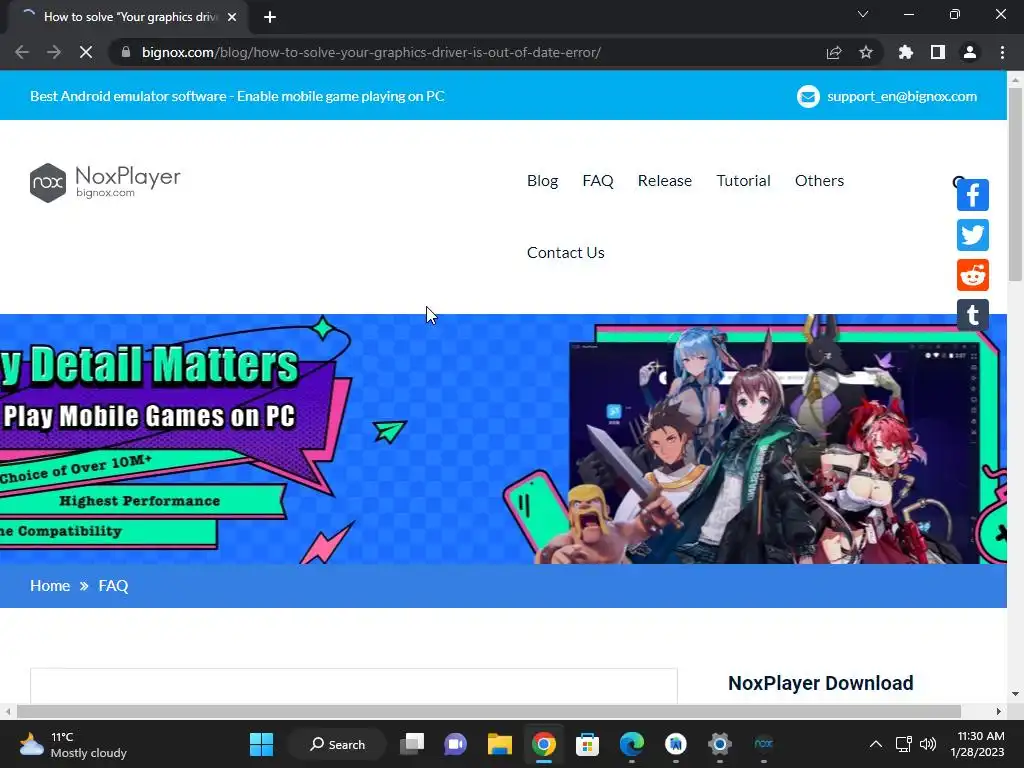Bookmark this page with star icon
1024x768 pixels.
[x=866, y=52]
